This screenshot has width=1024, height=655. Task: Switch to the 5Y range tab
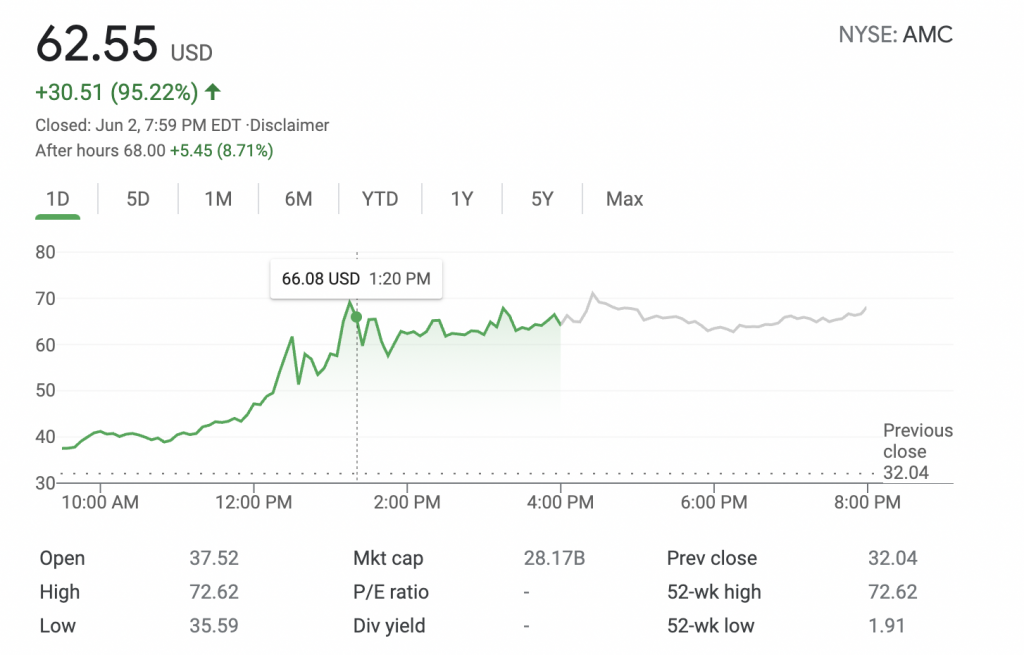(x=542, y=199)
